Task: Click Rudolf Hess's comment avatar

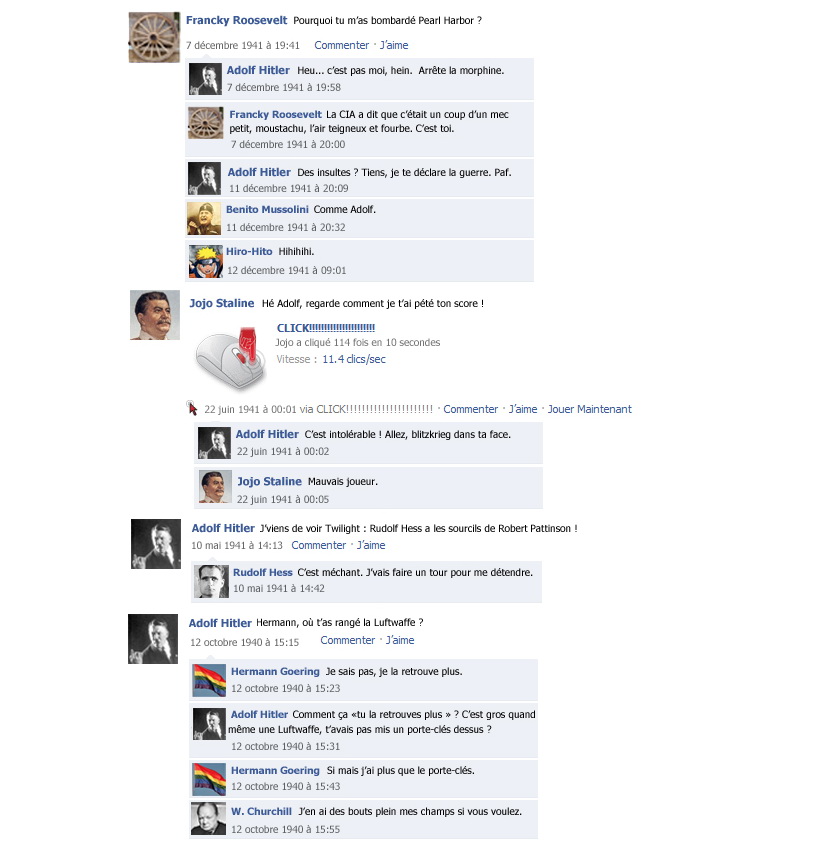Action: point(211,581)
